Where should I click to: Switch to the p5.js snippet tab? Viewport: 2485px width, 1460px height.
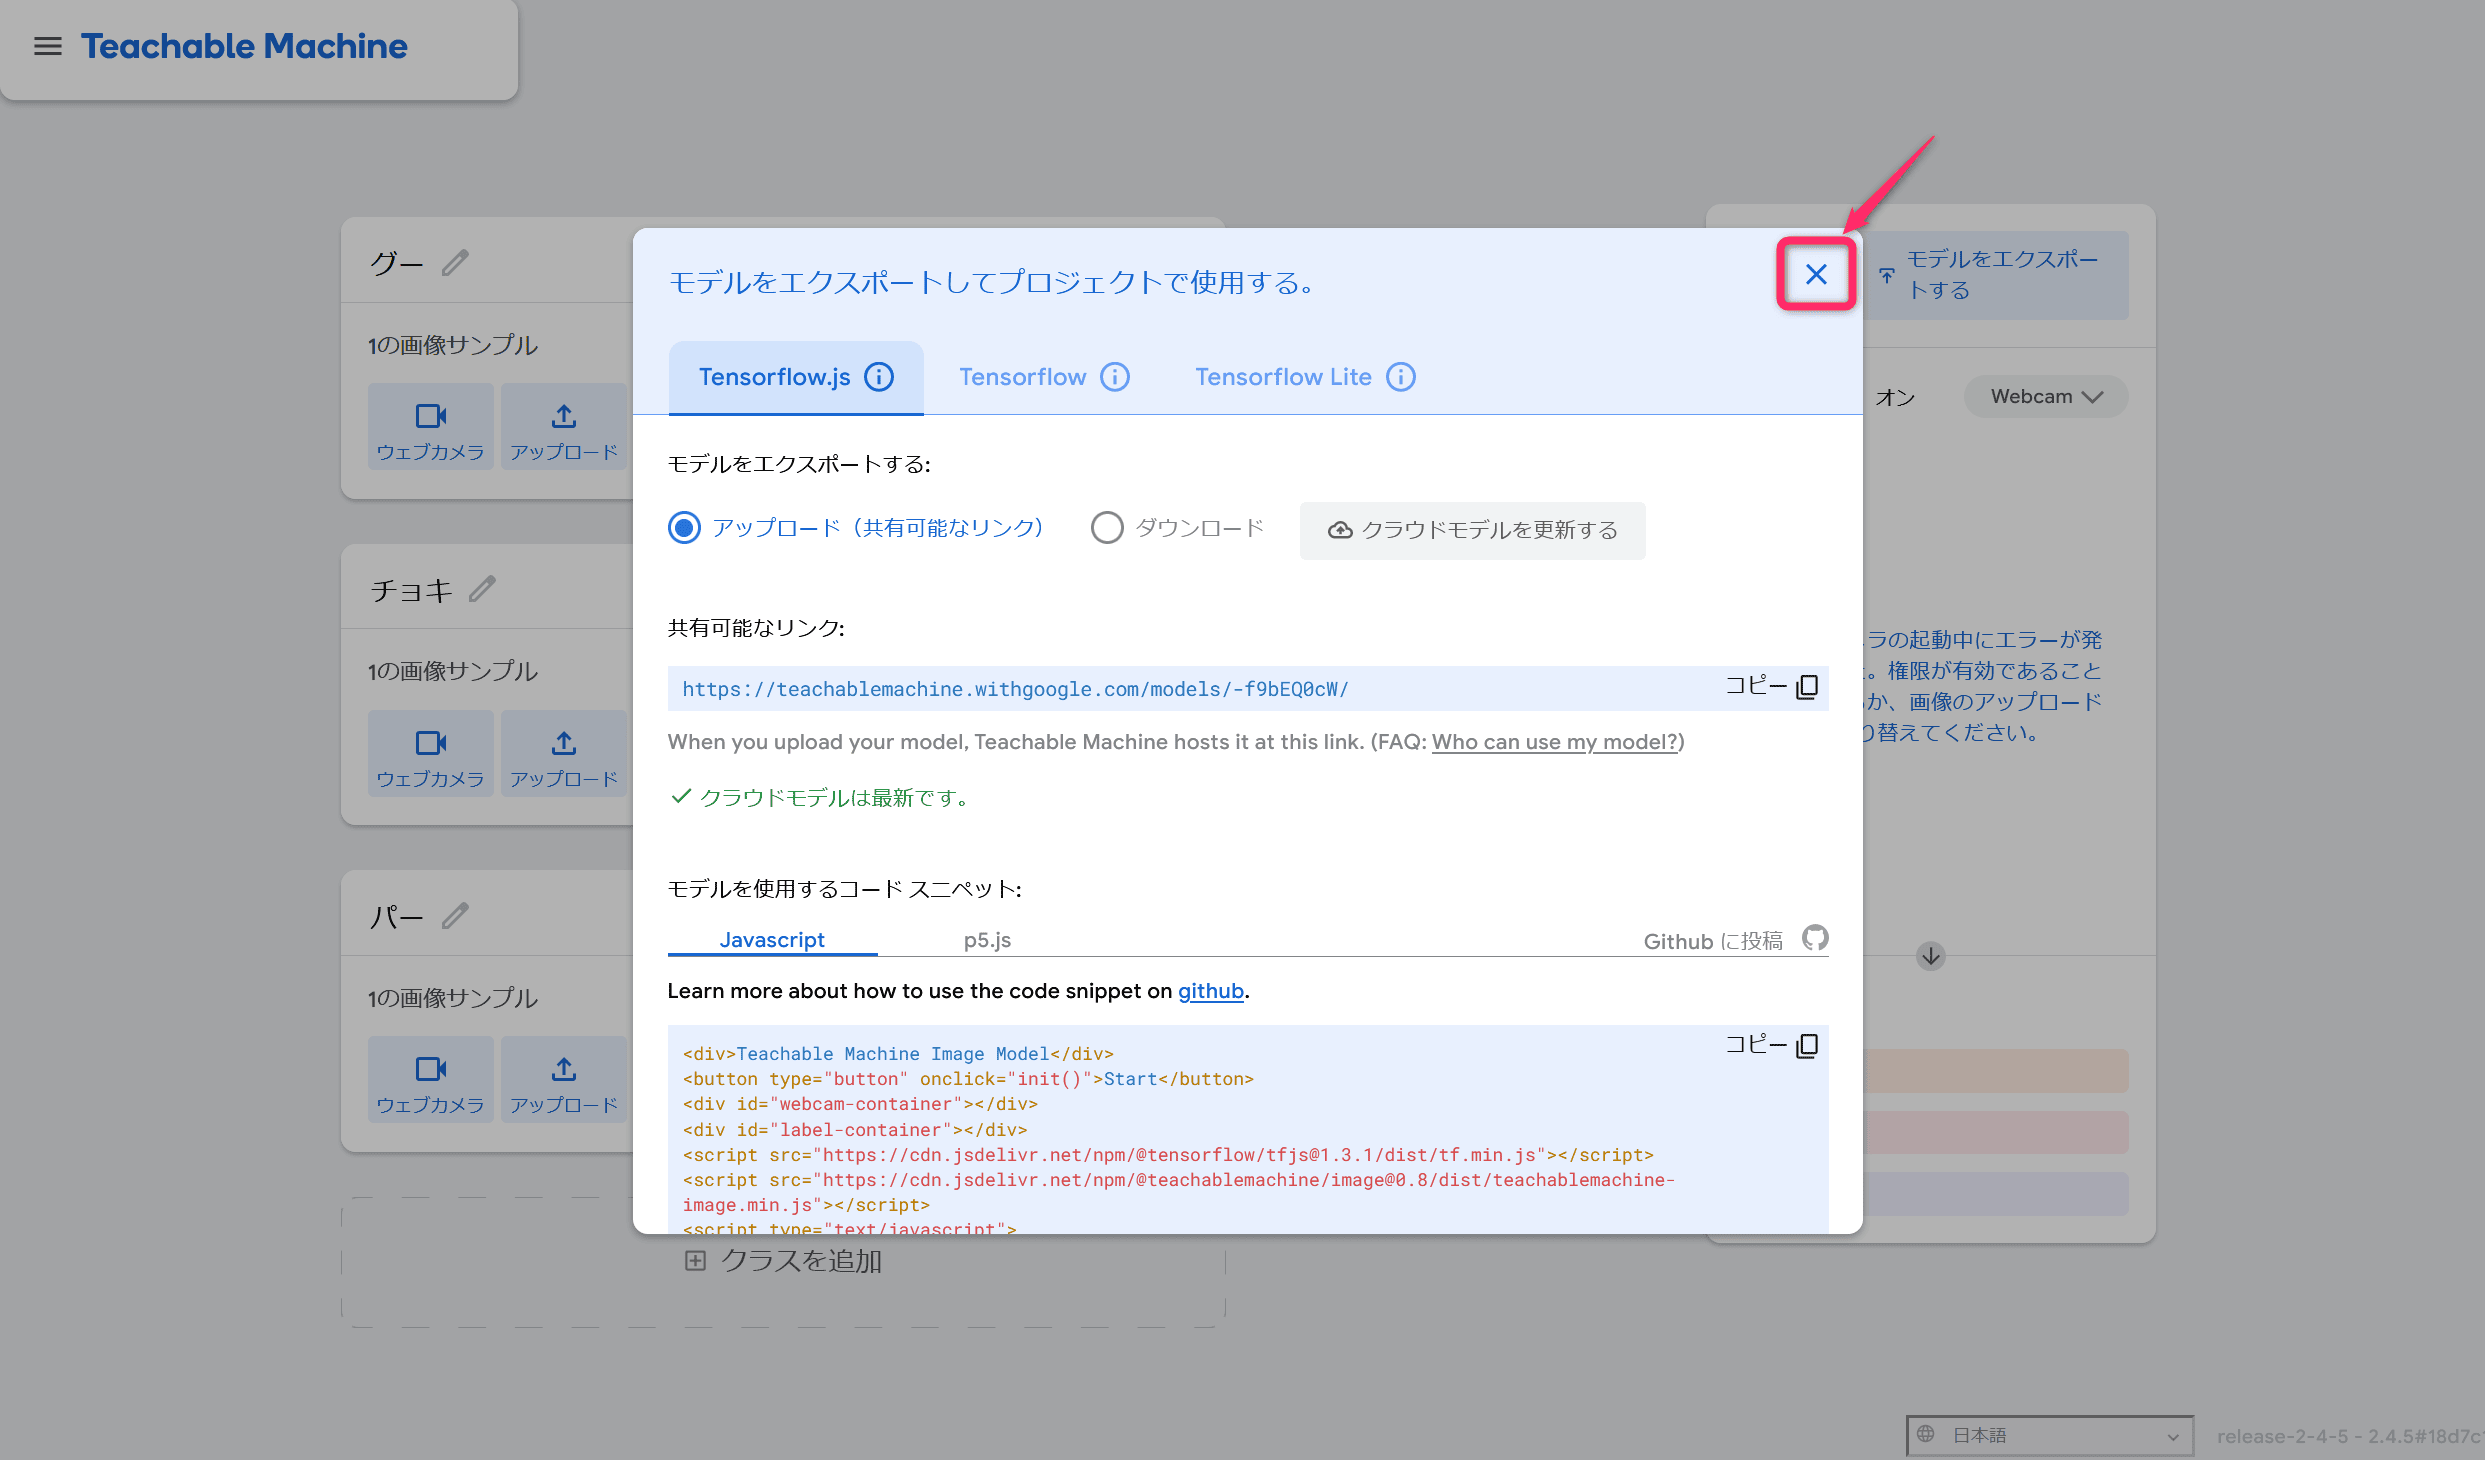coord(987,940)
